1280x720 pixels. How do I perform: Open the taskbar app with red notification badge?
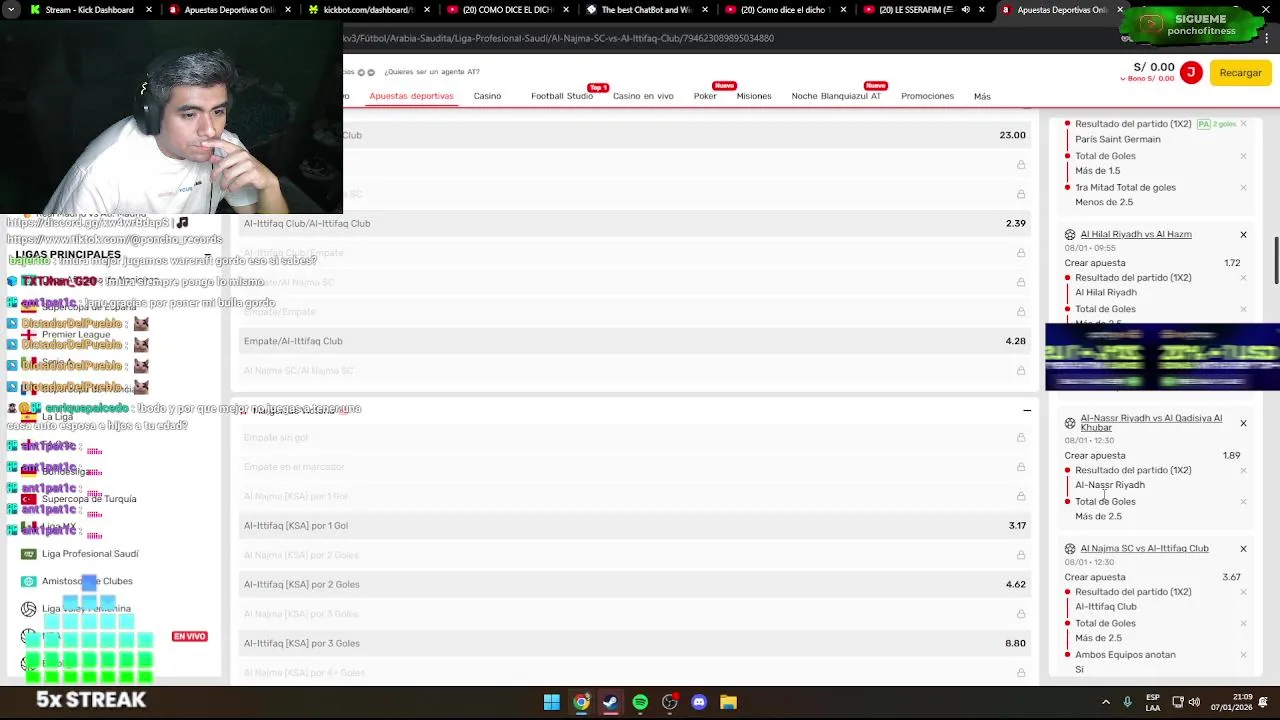pyautogui.click(x=670, y=702)
